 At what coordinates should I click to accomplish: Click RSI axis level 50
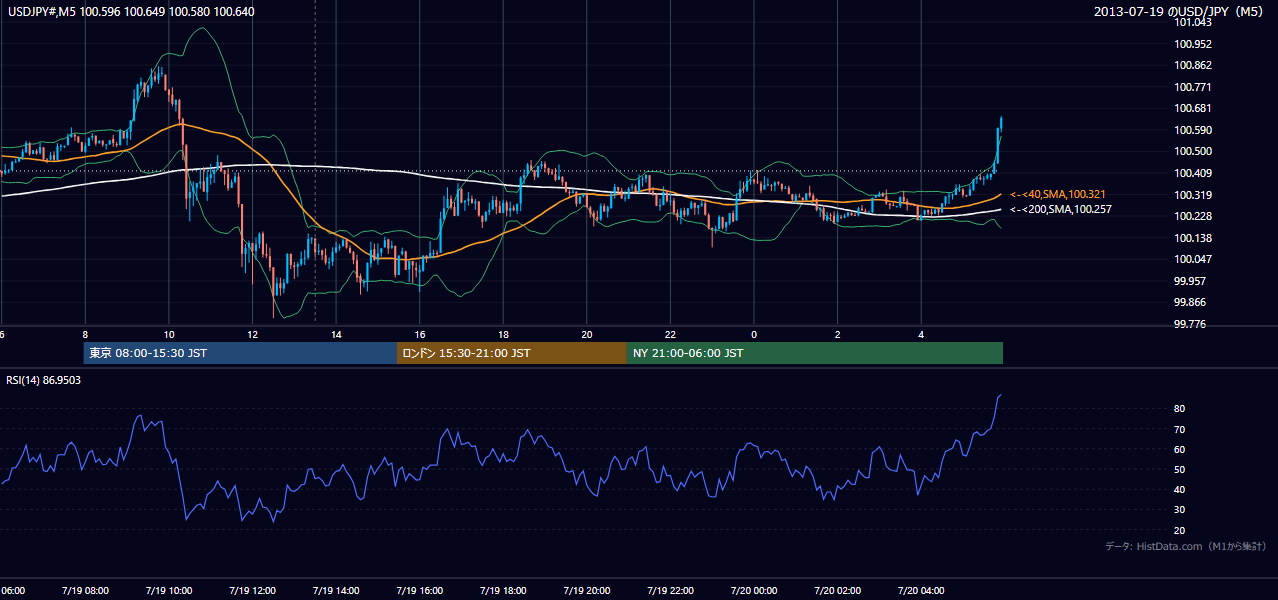click(1180, 469)
